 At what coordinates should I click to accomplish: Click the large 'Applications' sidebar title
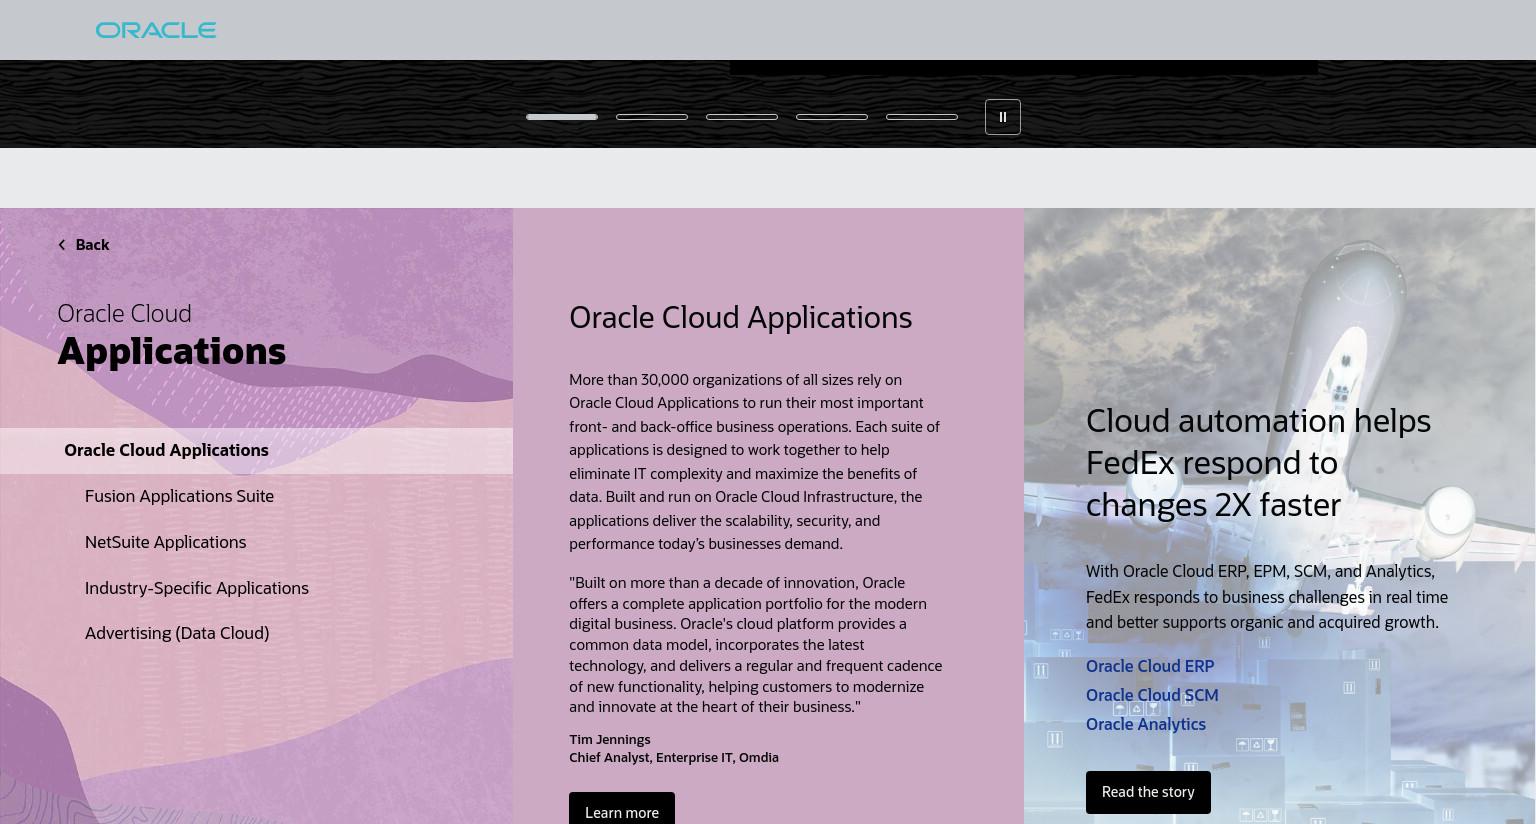(x=172, y=352)
